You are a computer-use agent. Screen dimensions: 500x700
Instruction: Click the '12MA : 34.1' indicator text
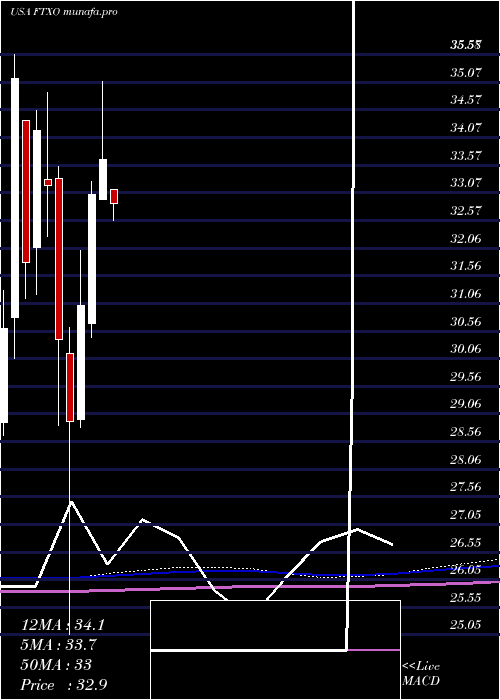63,625
